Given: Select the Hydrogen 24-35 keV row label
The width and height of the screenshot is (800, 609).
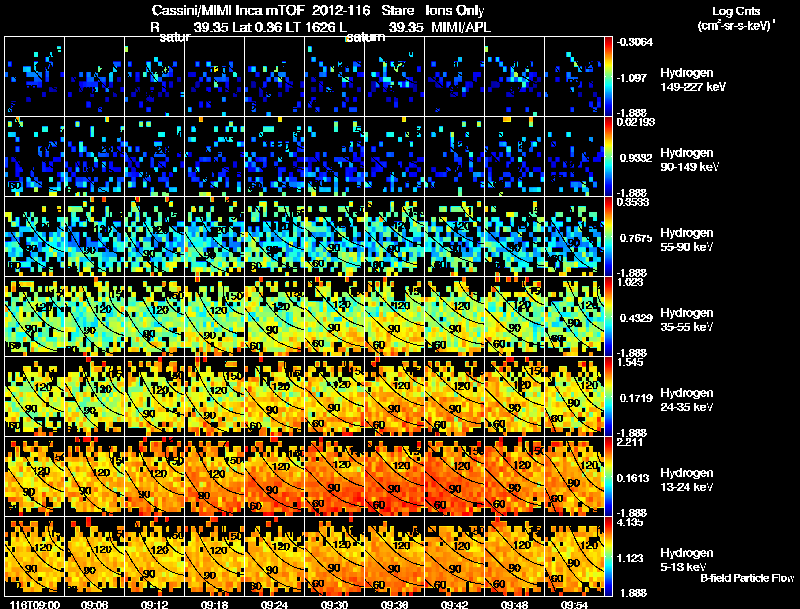Looking at the screenshot, I should pos(687,400).
